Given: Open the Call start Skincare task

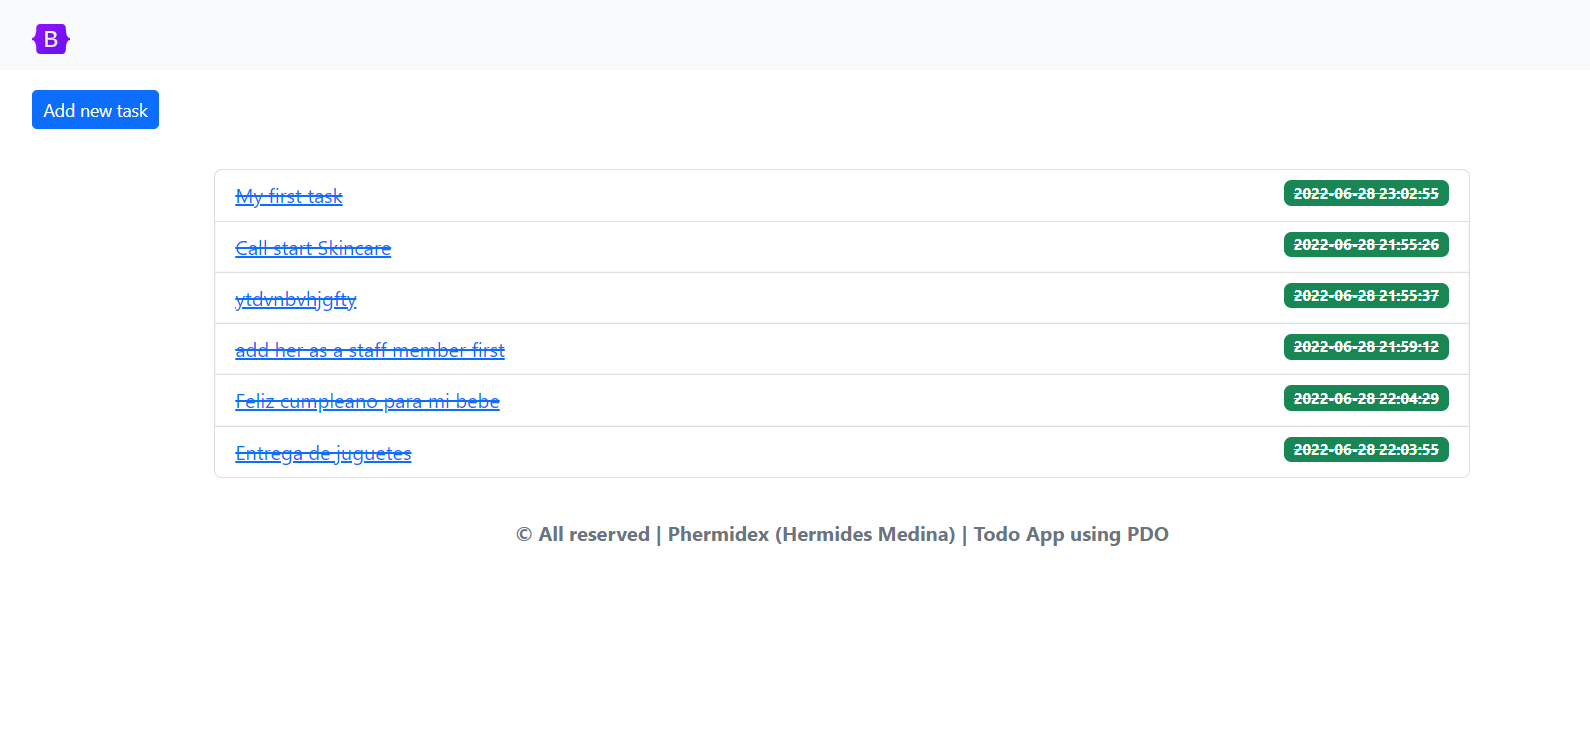Looking at the screenshot, I should (313, 248).
